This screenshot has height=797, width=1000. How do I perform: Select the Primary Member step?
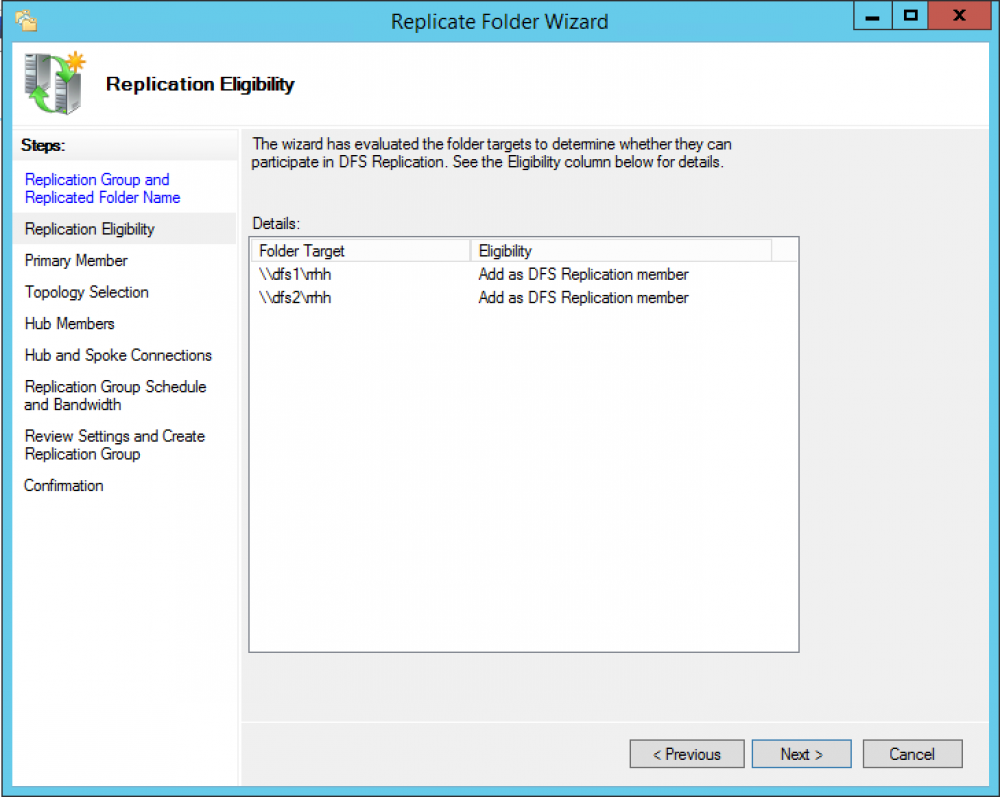(x=75, y=260)
